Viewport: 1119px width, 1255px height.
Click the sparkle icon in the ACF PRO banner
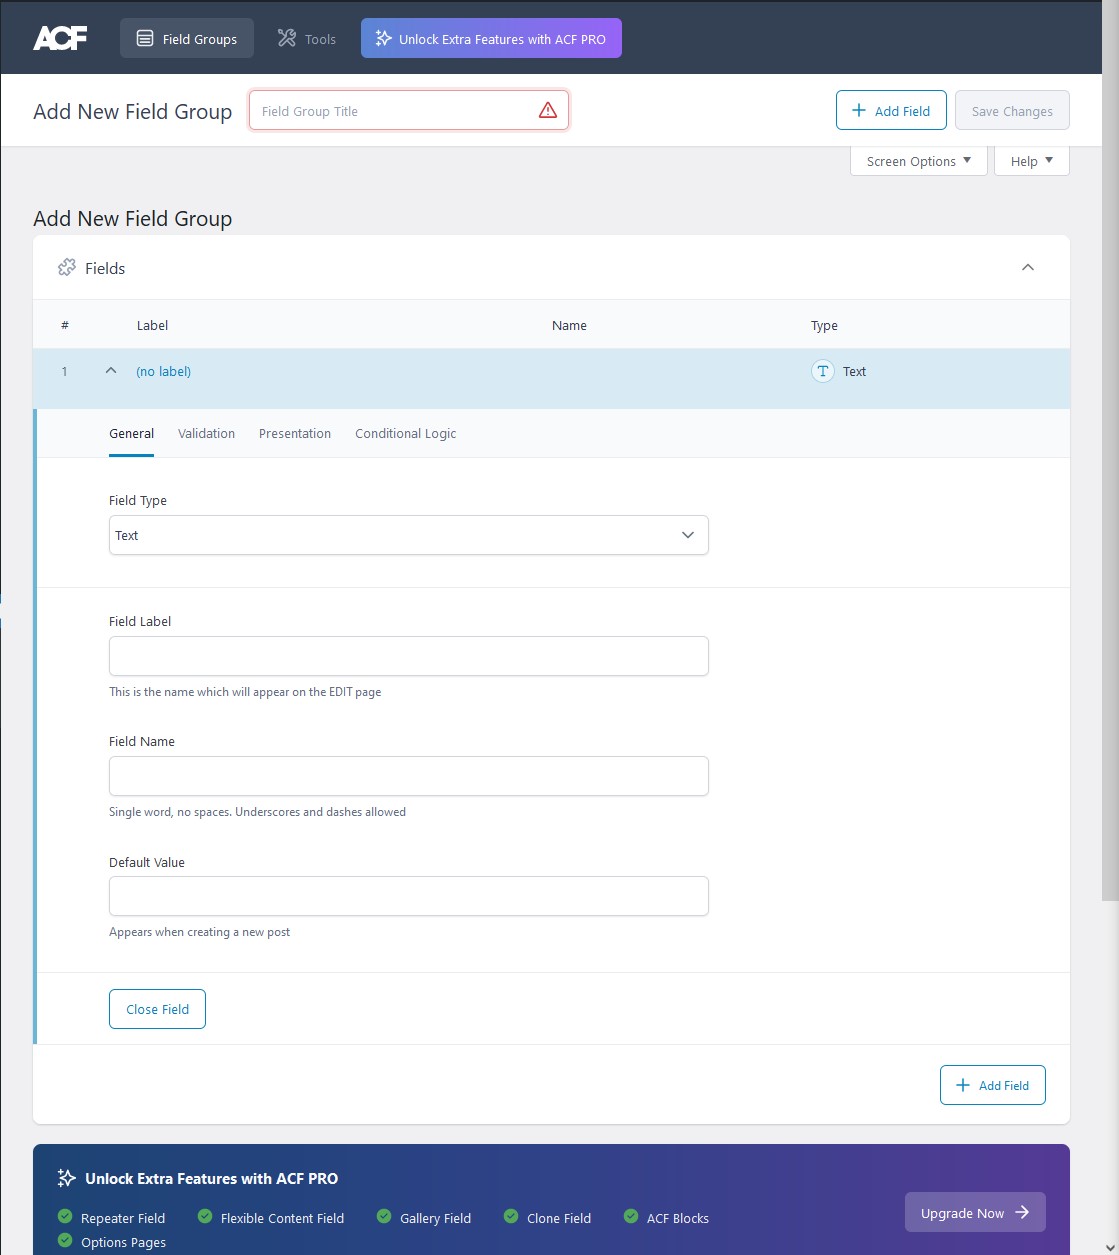(x=66, y=1178)
